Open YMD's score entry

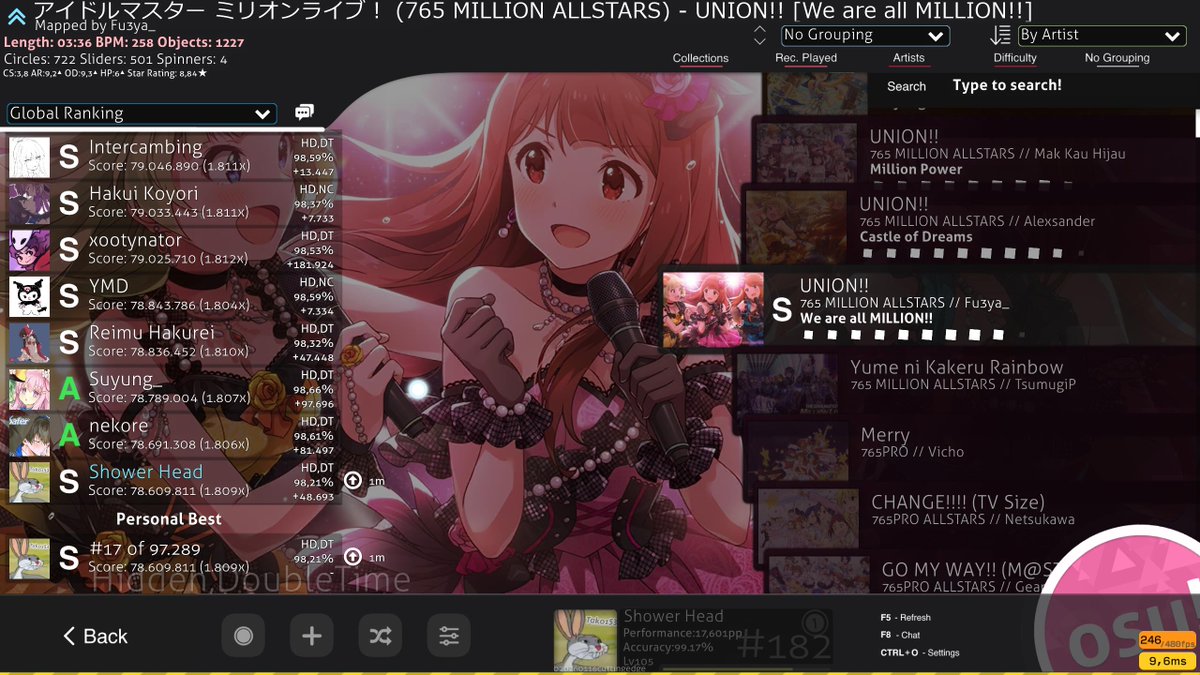(x=171, y=297)
